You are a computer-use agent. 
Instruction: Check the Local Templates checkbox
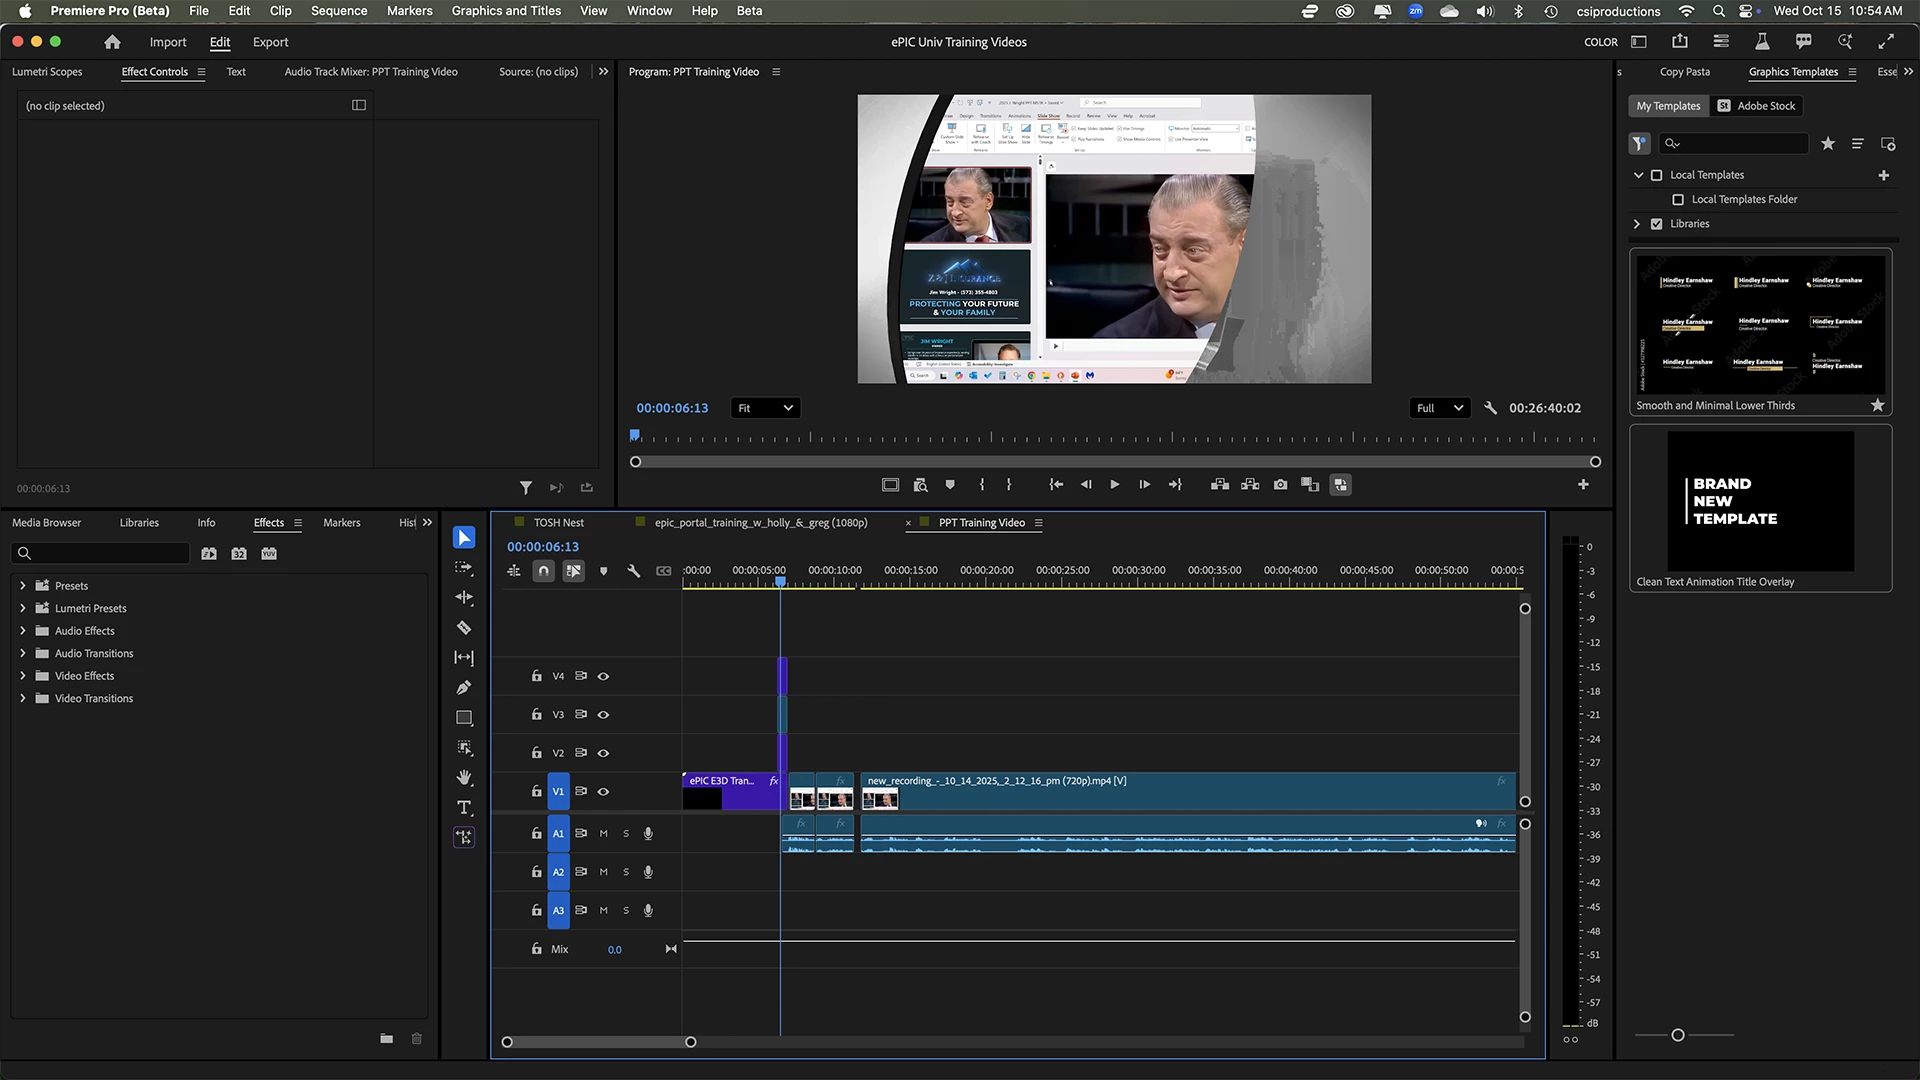1656,175
